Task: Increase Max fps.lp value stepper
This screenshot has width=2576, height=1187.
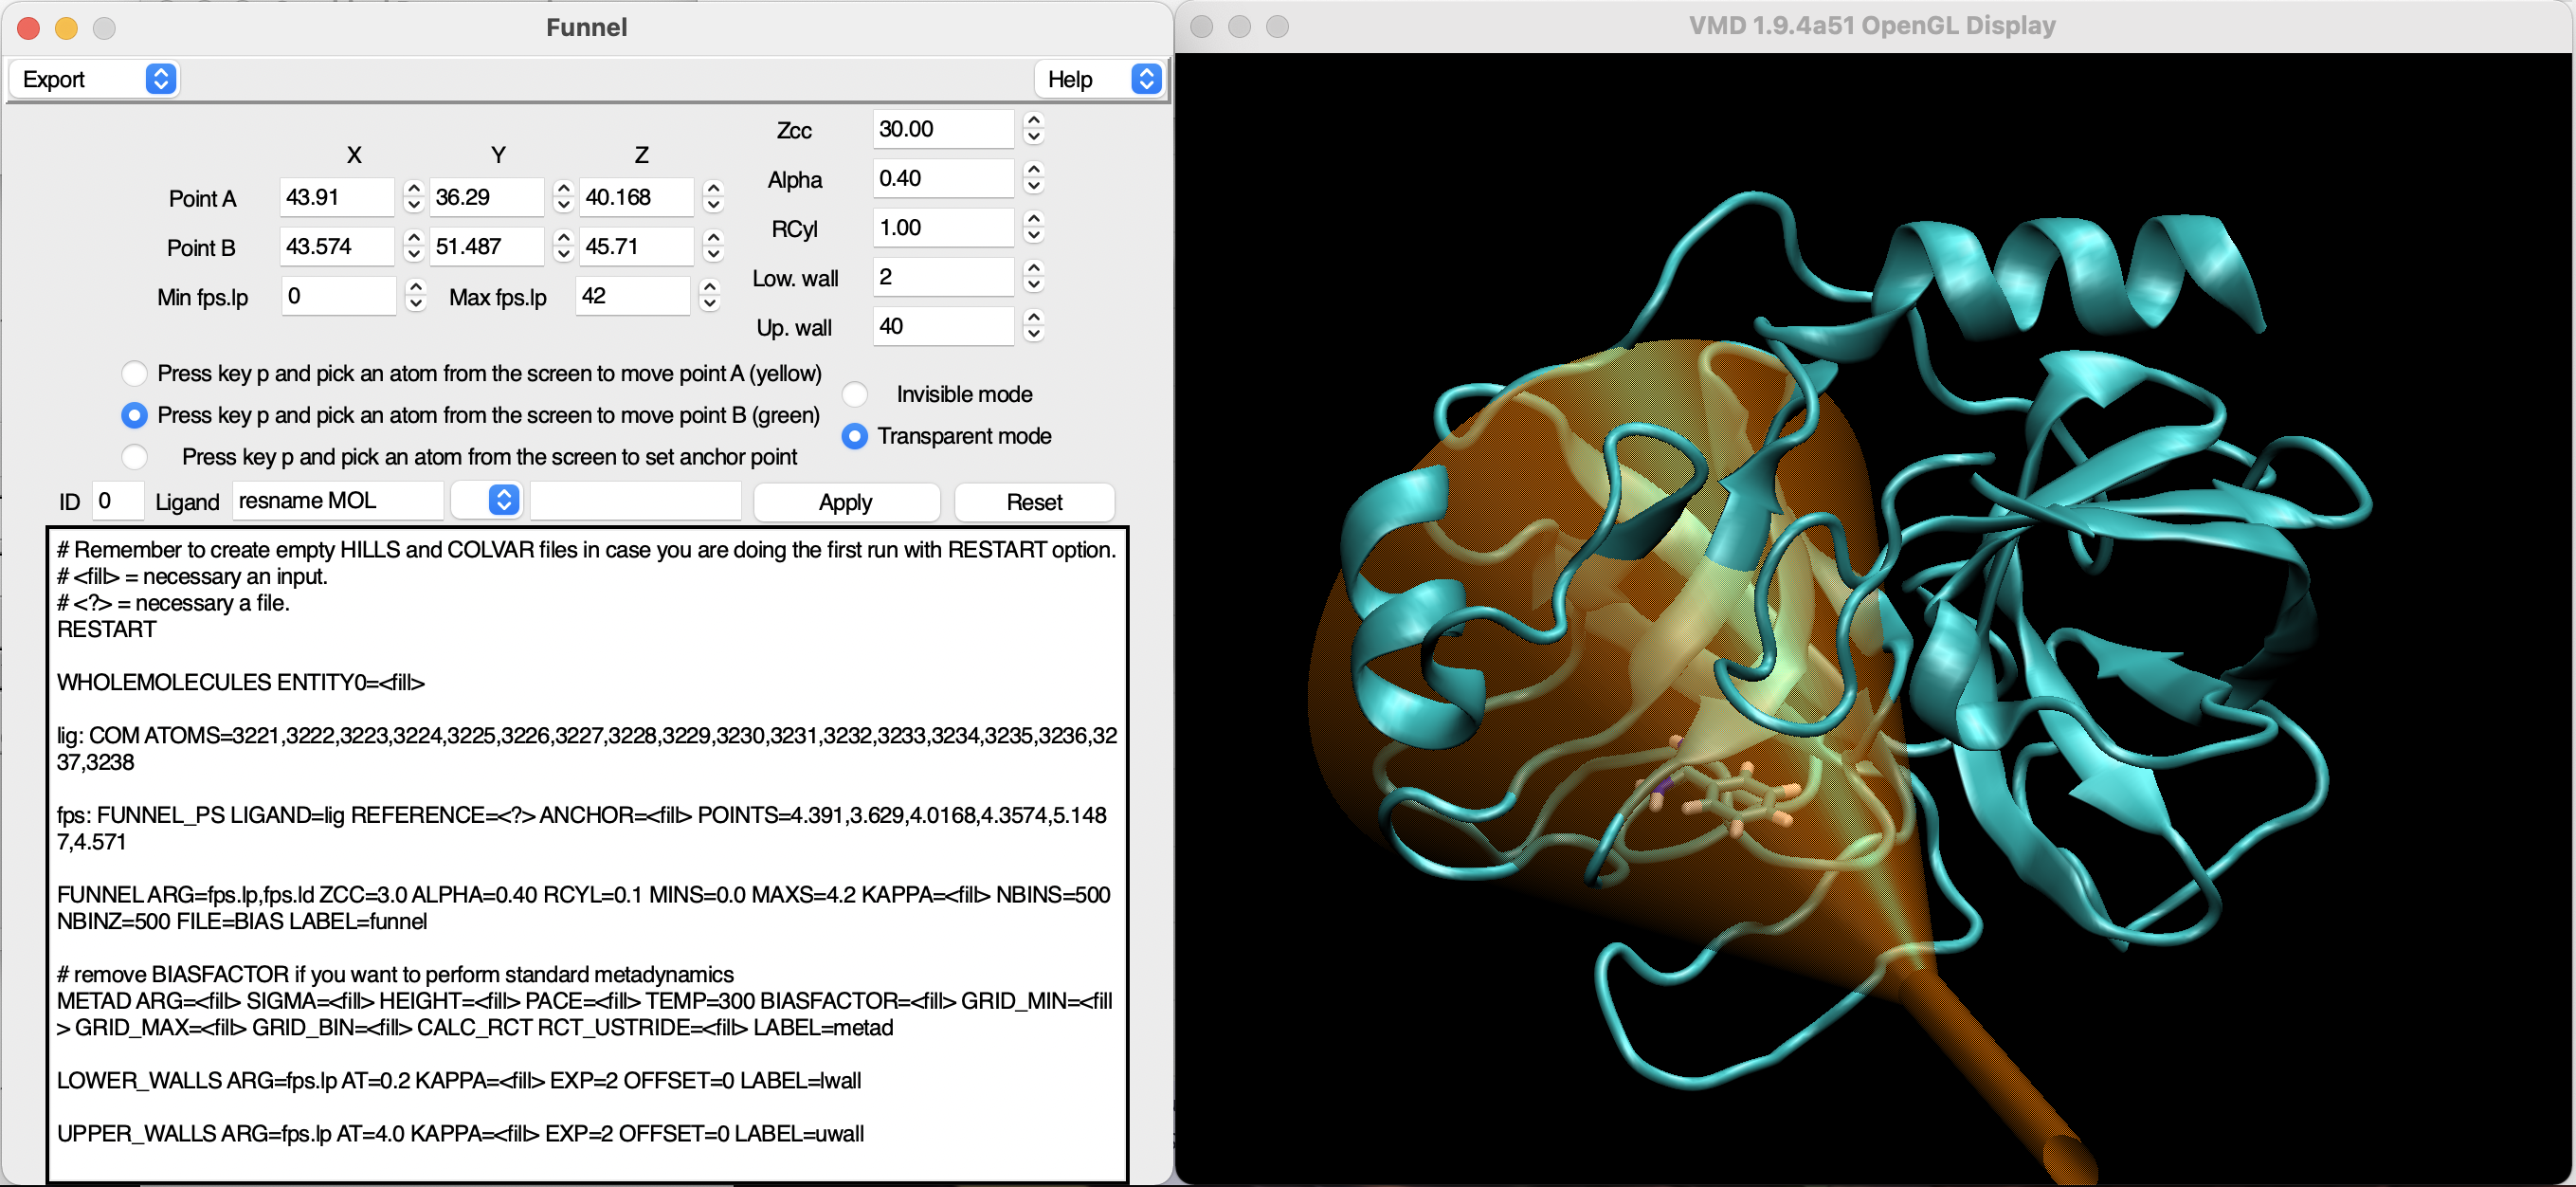Action: 710,287
